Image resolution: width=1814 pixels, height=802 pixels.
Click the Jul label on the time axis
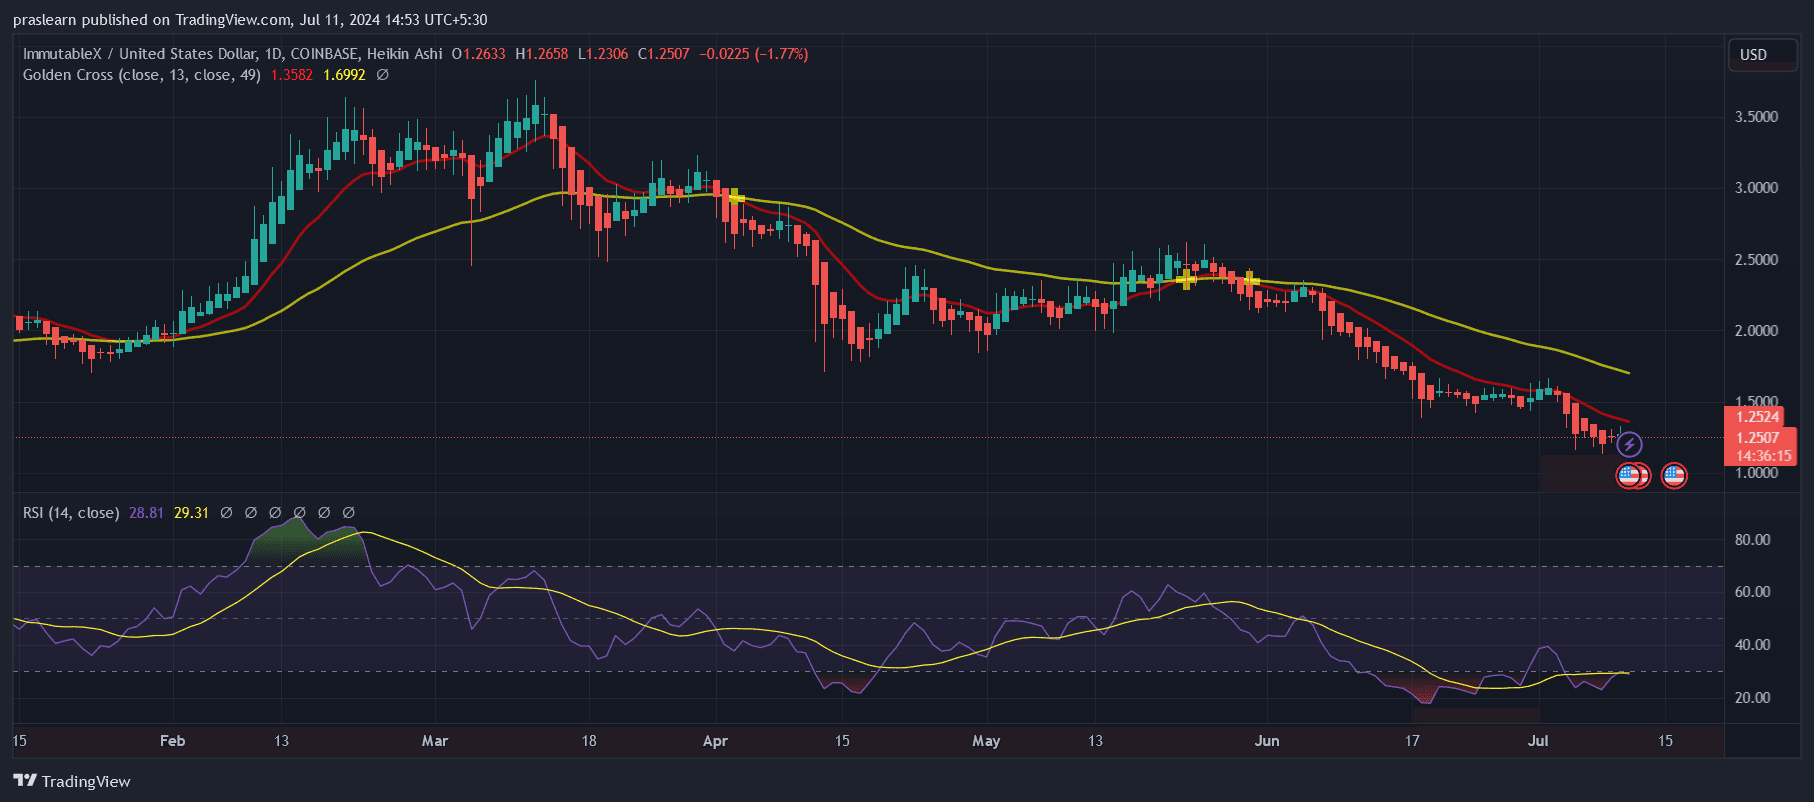click(1538, 741)
